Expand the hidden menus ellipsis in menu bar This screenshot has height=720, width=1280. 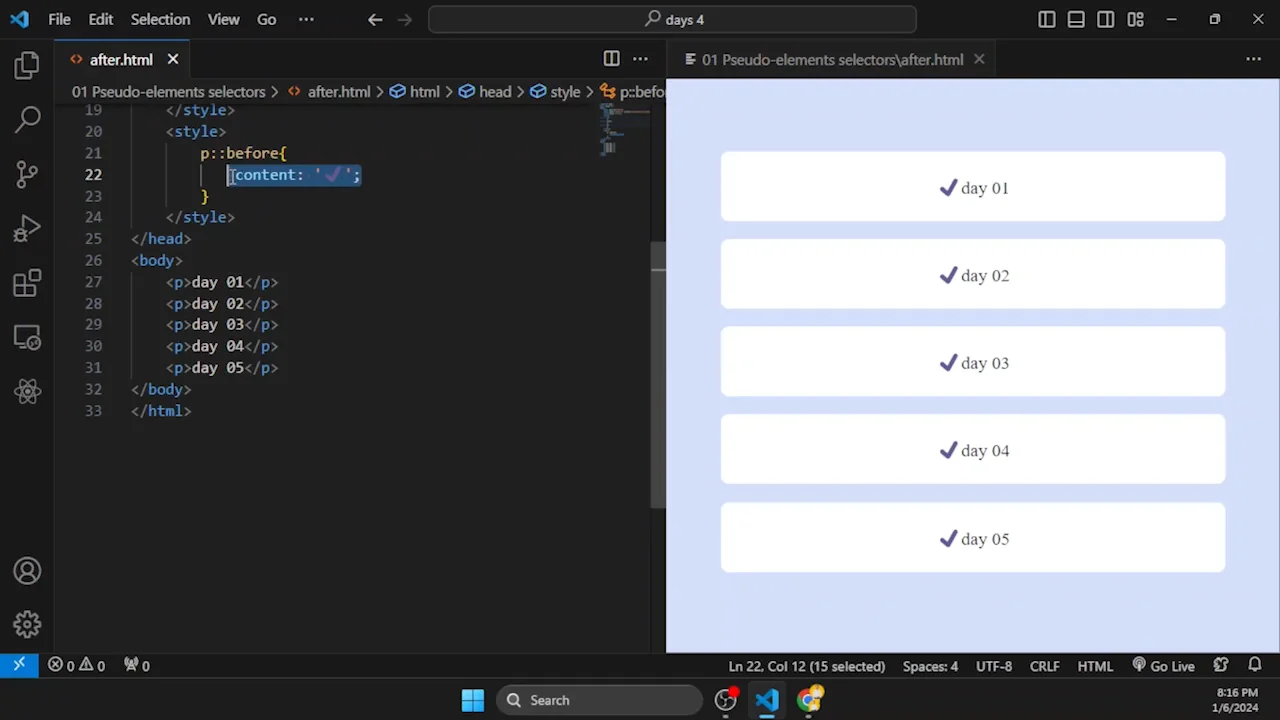[x=306, y=19]
